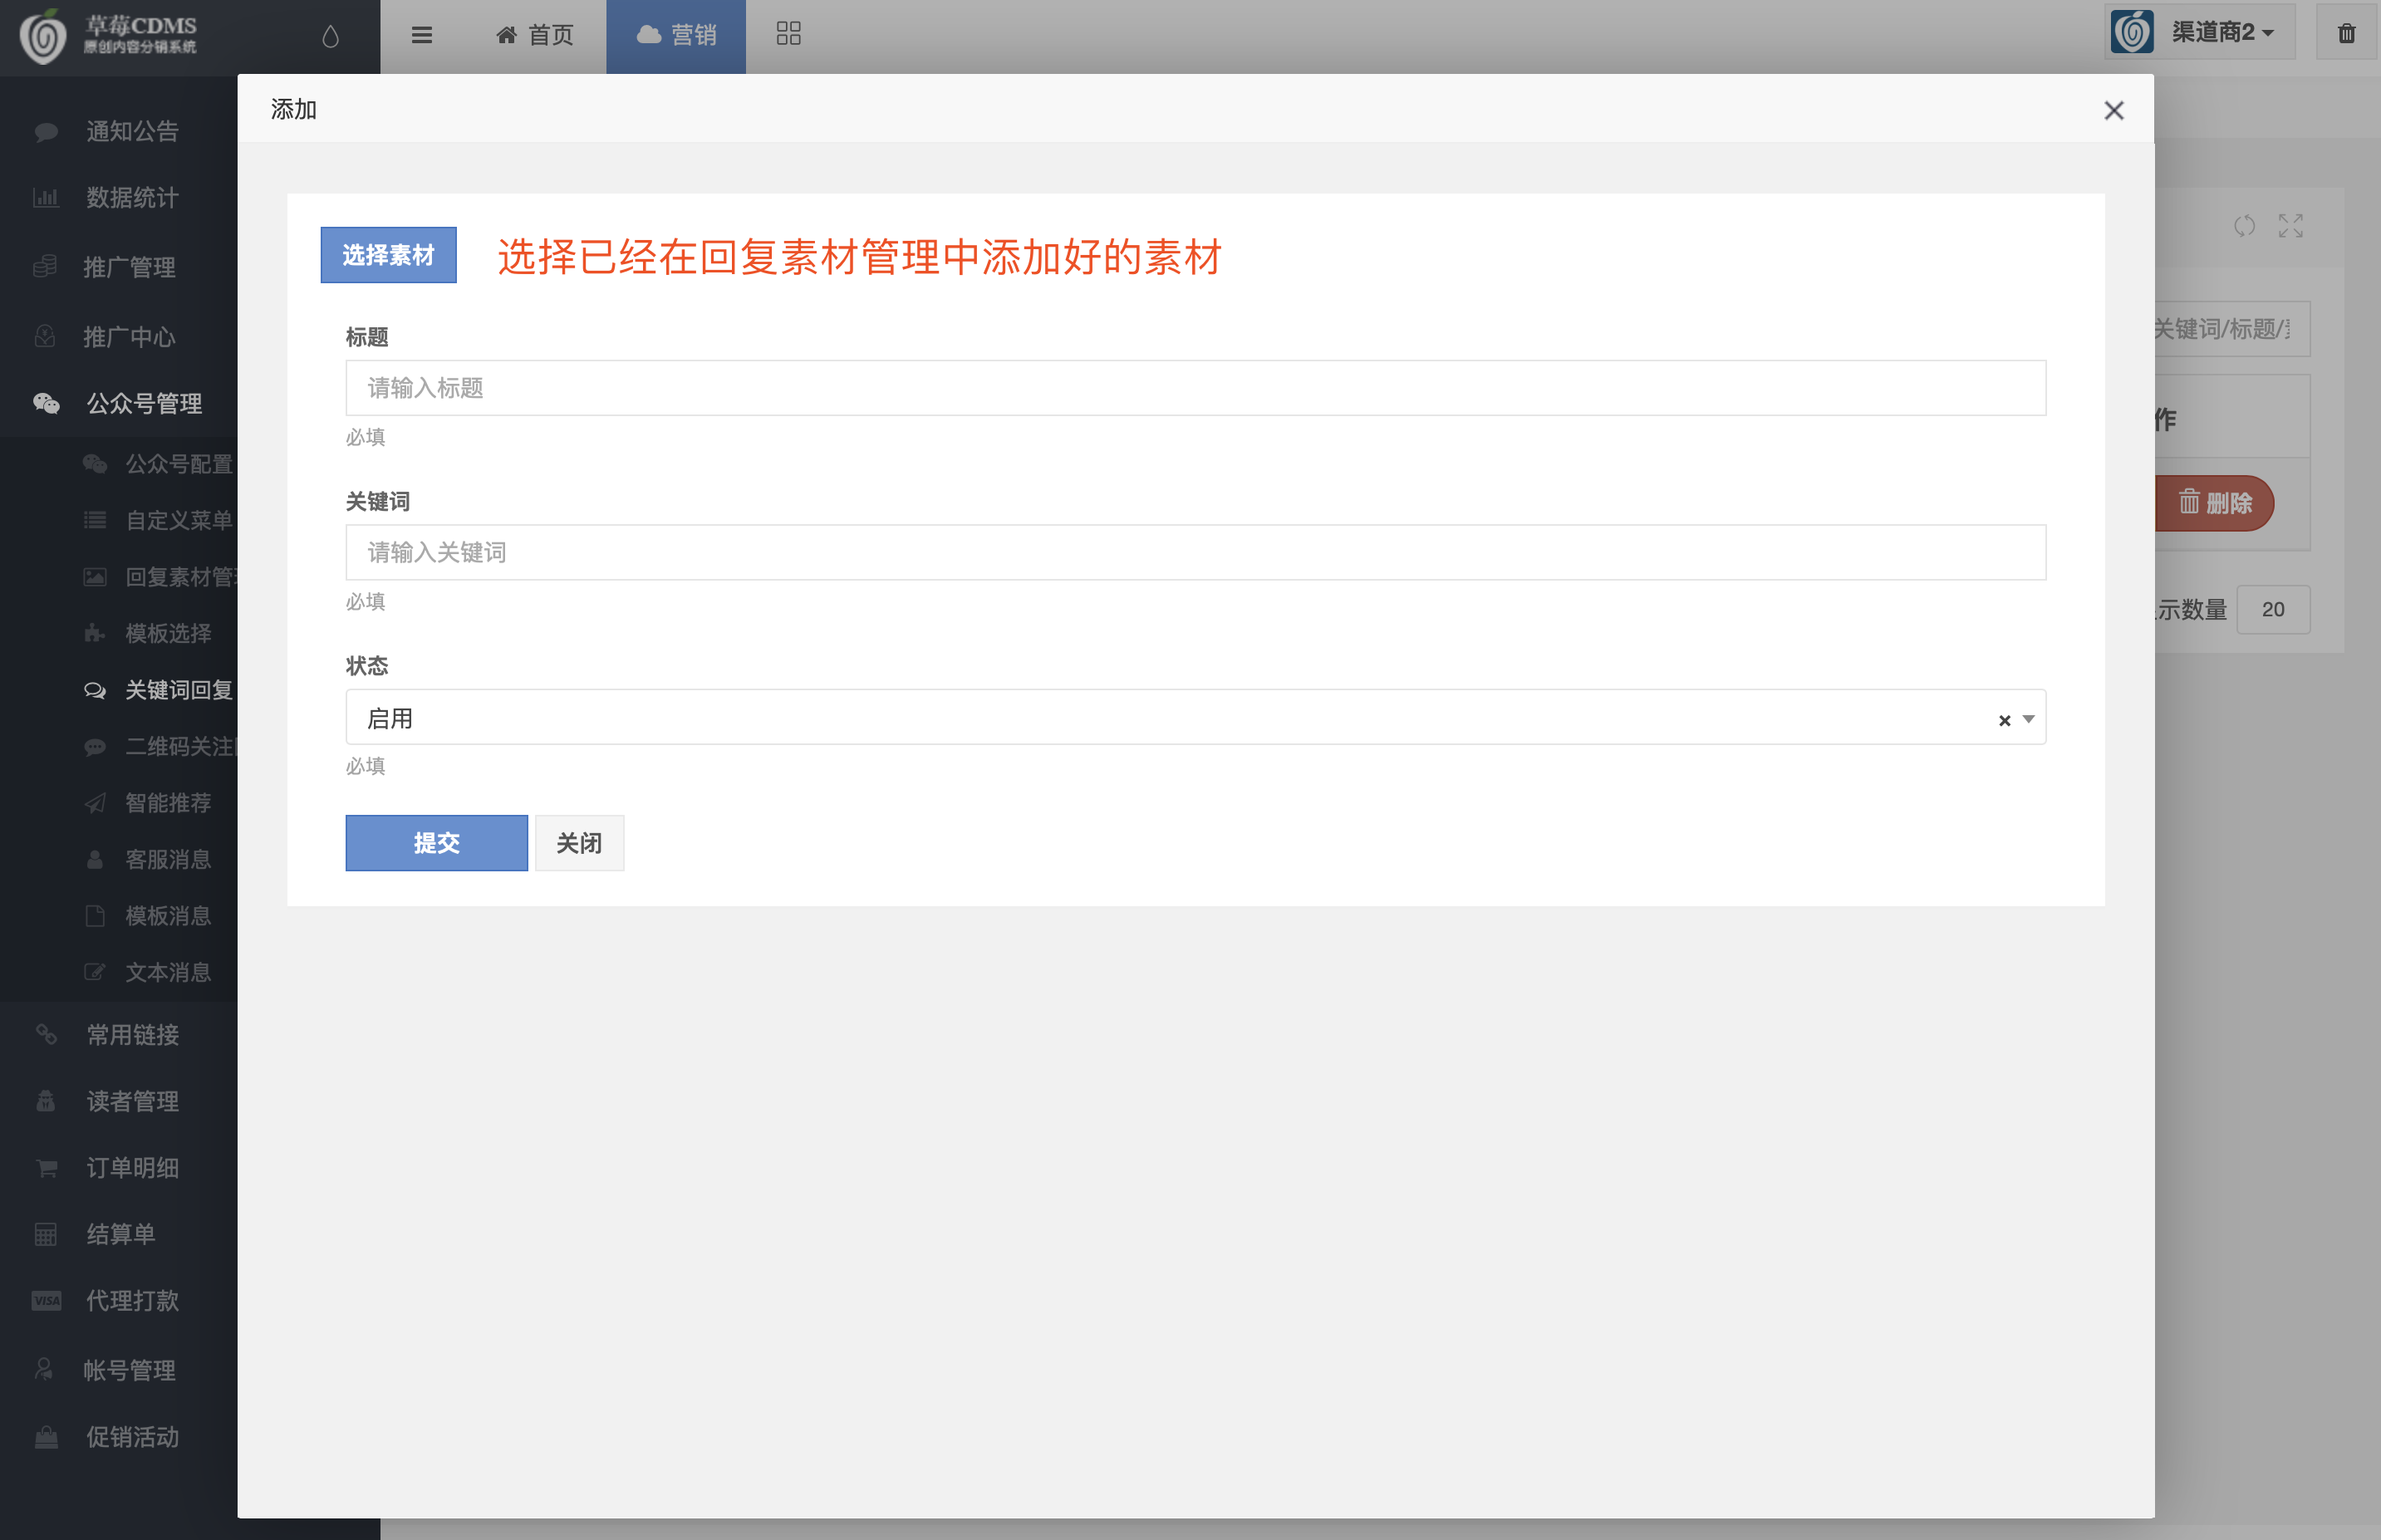Select 回复素材管理 submenu item

click(160, 577)
